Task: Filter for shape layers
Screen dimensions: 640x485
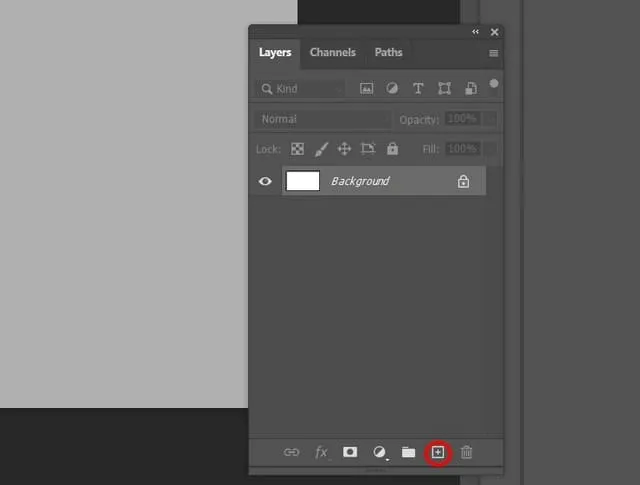Action: click(x=444, y=89)
